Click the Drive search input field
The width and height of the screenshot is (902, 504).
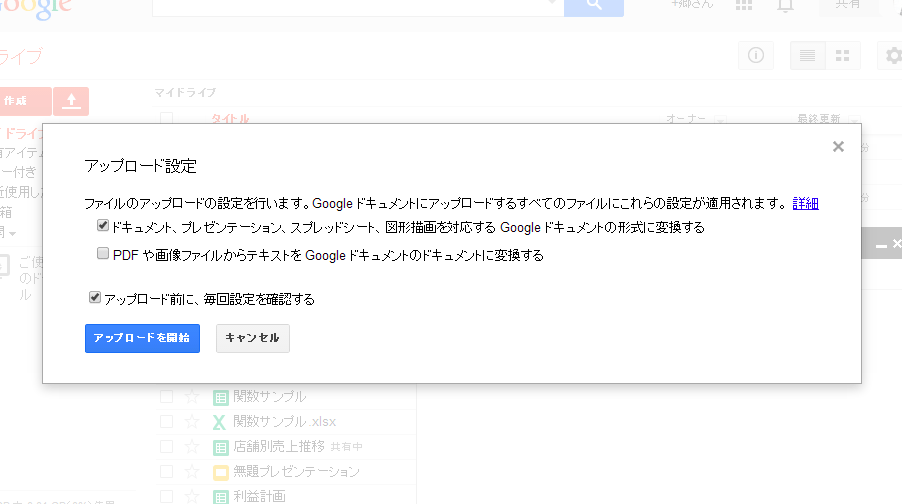[x=358, y=6]
